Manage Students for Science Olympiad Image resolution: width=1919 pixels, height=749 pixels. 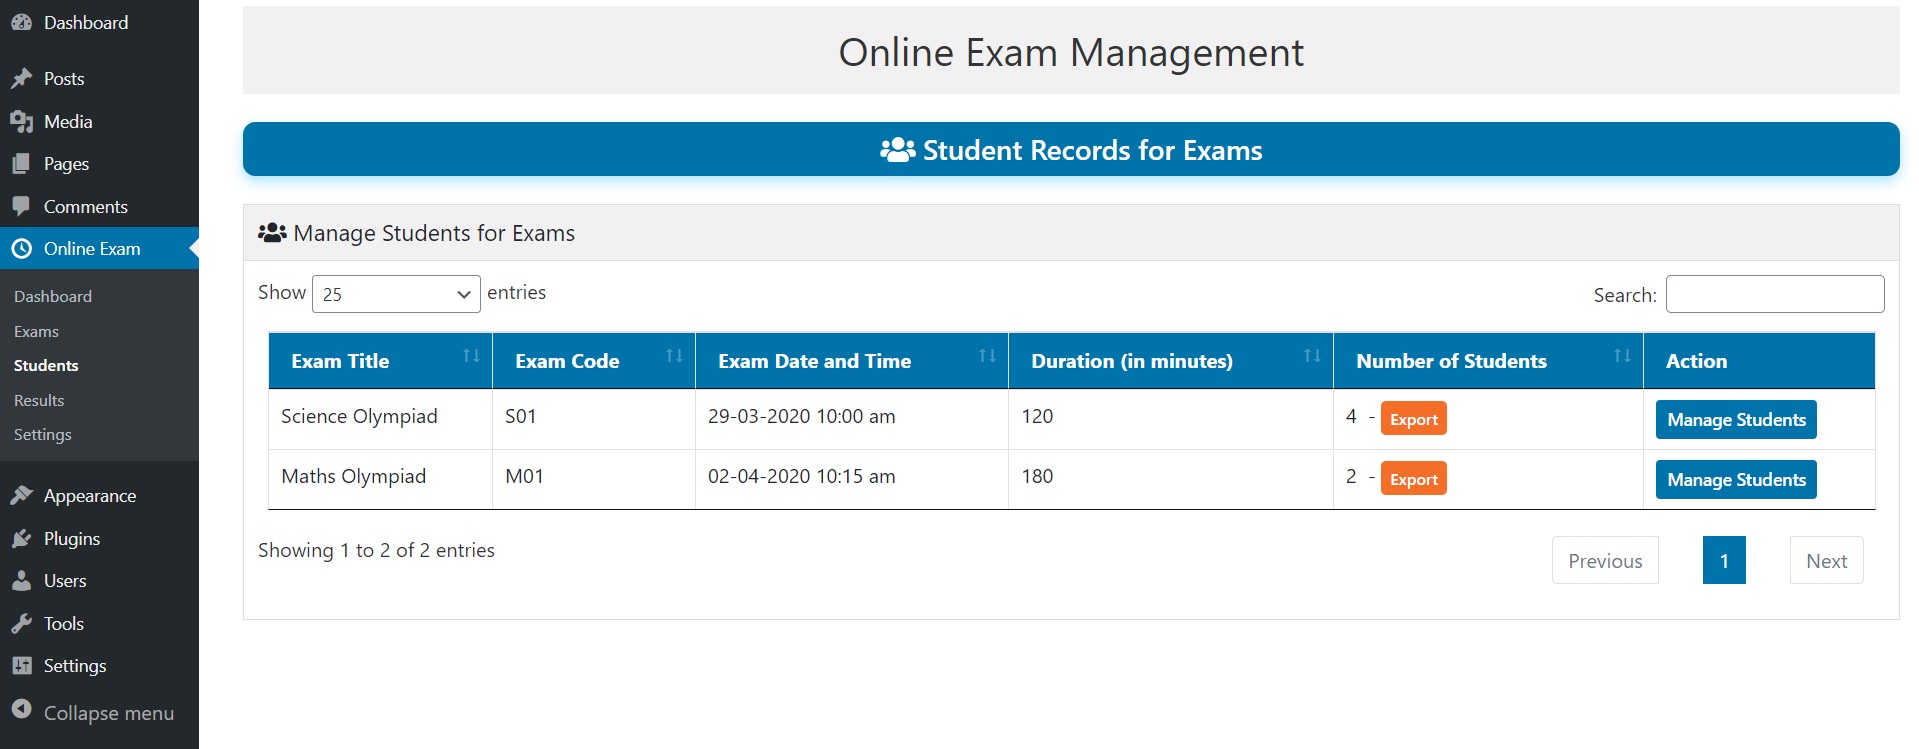pyautogui.click(x=1736, y=420)
